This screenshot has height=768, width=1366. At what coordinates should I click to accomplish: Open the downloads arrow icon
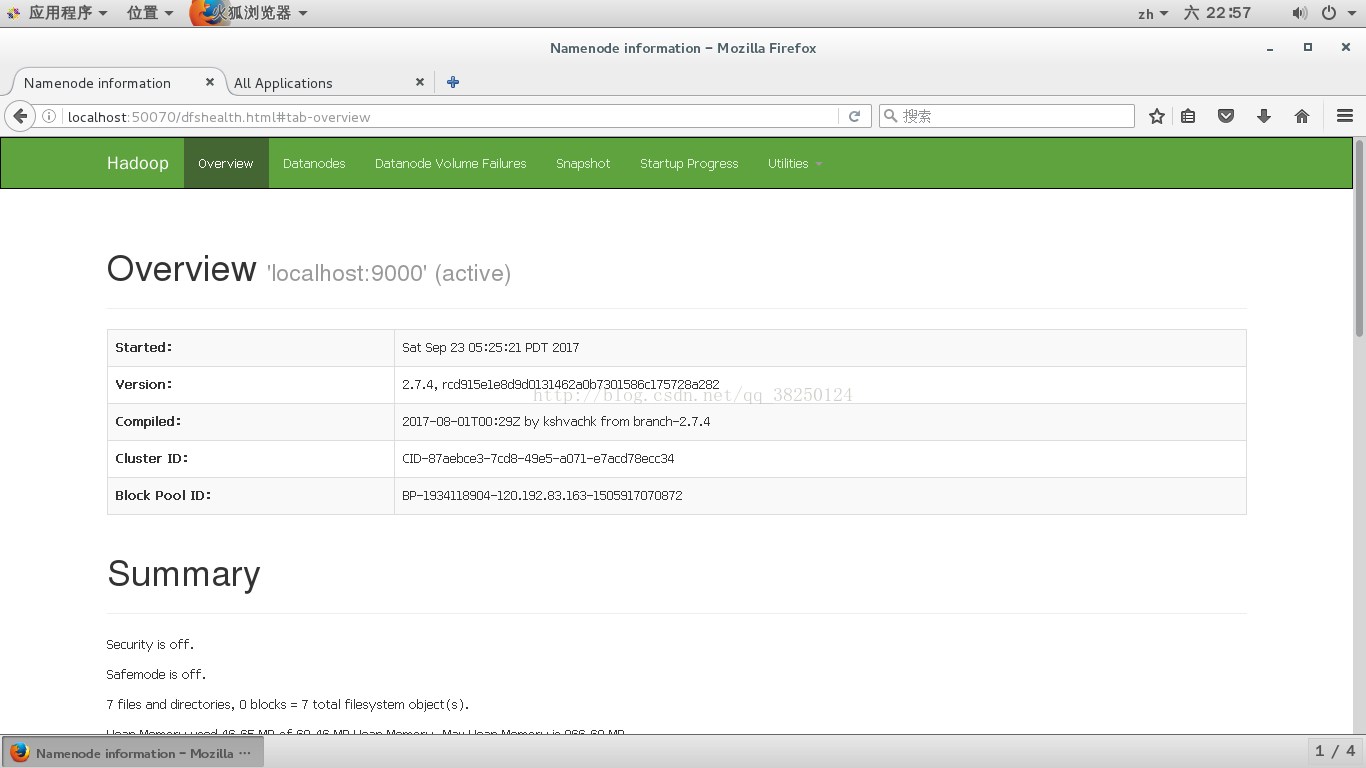(x=1264, y=117)
